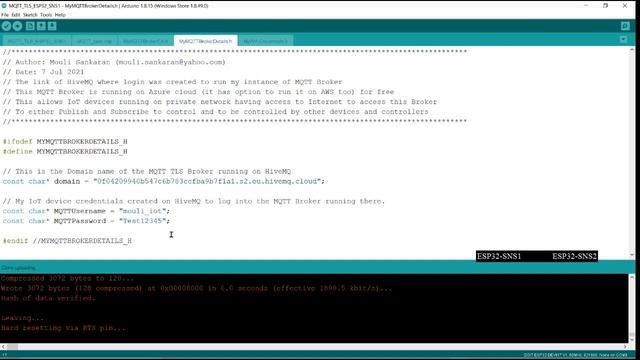This screenshot has width=640, height=360.
Task: Click the console horizontal scrollbar right arrow
Action: (x=625, y=347)
